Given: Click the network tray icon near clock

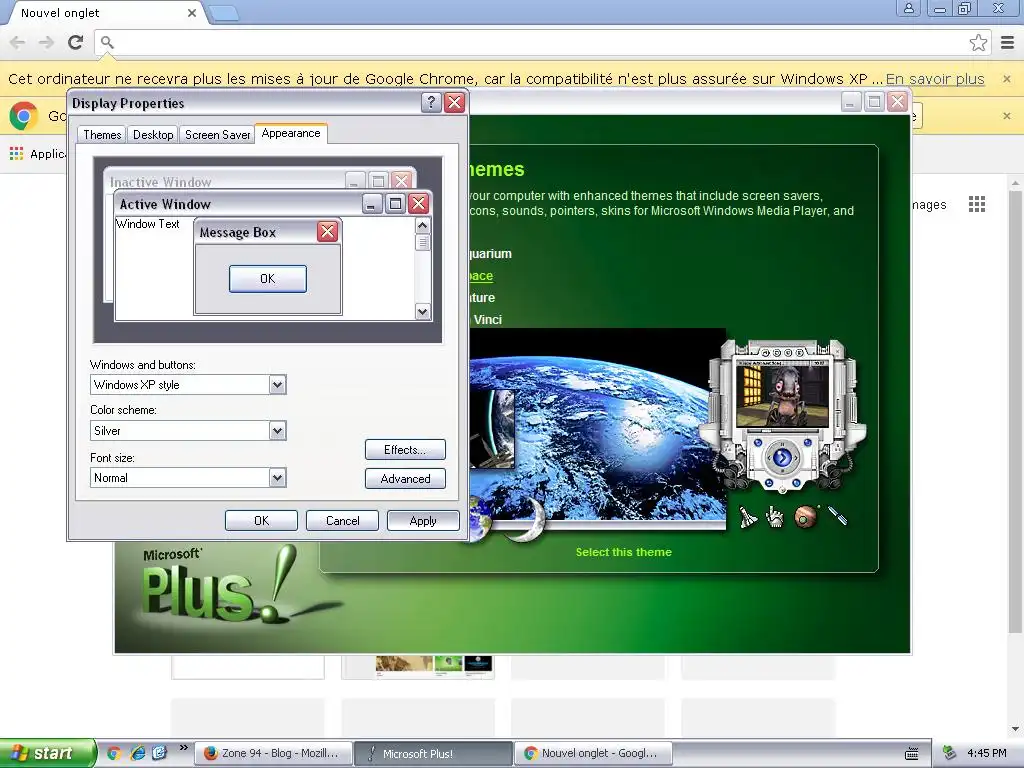Looking at the screenshot, I should (x=950, y=754).
